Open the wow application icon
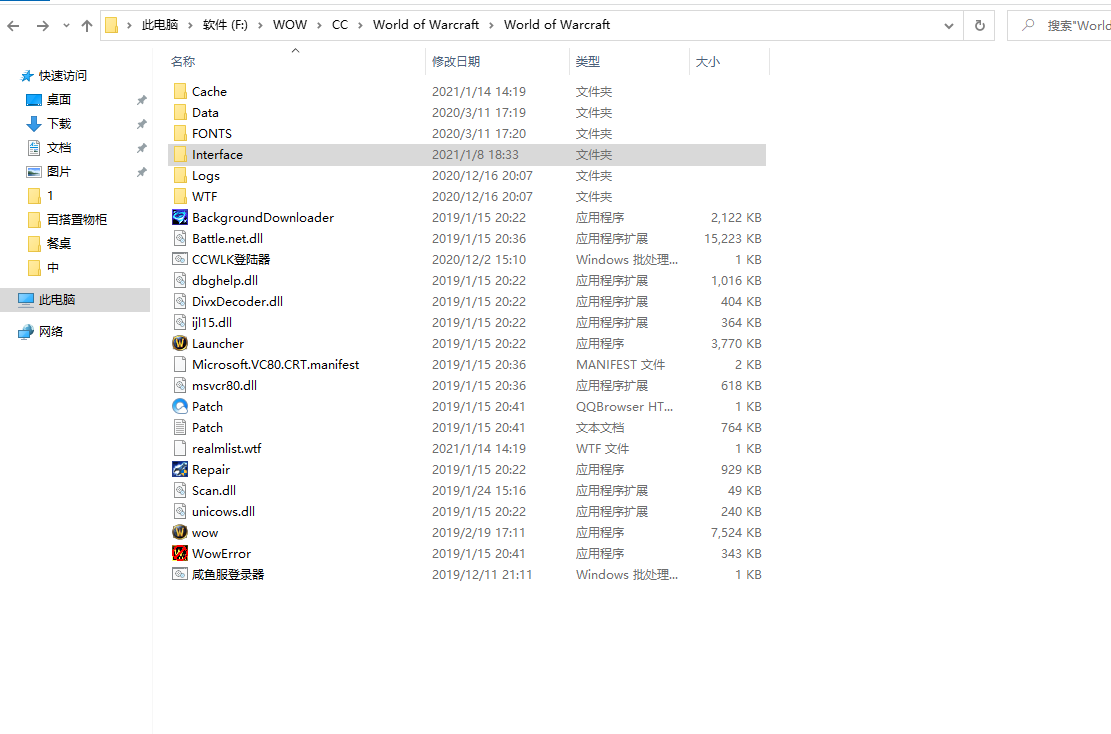1111x734 pixels. [180, 533]
